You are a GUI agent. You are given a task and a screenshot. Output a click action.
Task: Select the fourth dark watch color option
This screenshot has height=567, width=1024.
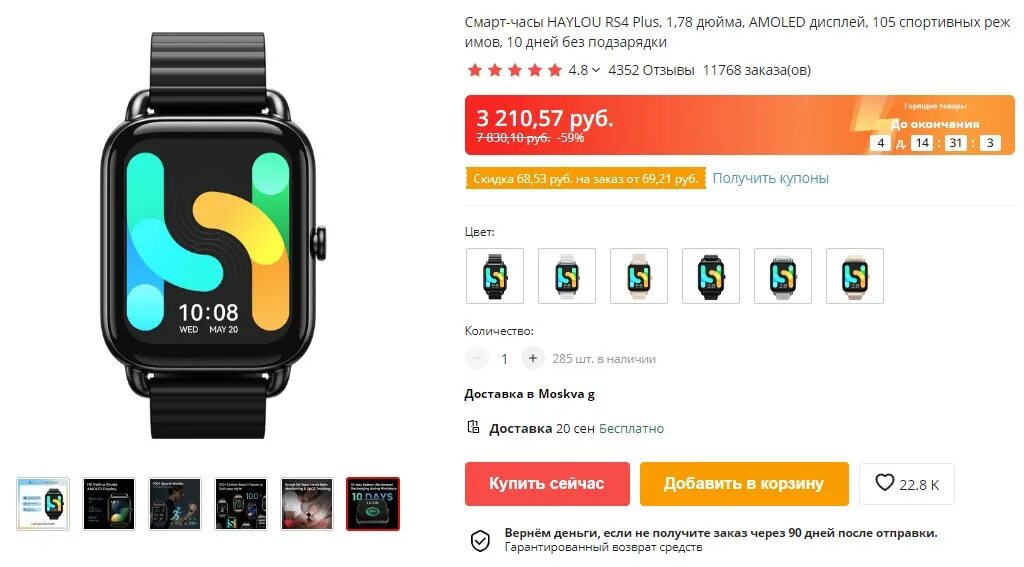click(x=711, y=276)
